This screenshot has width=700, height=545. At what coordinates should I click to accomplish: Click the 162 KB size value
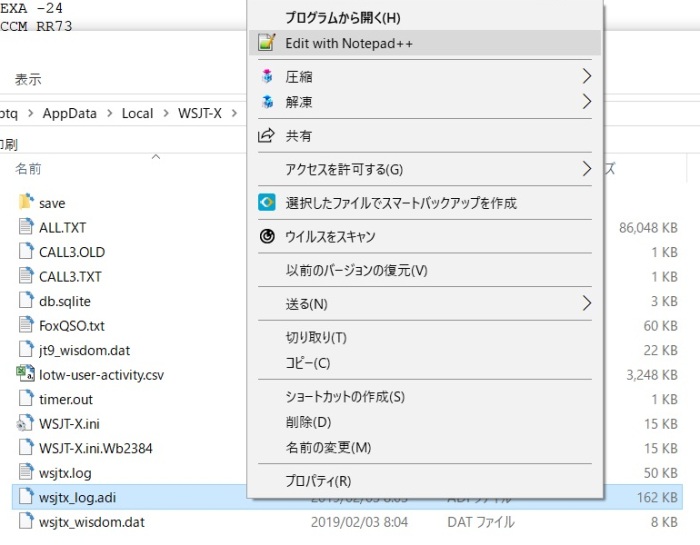pos(657,497)
